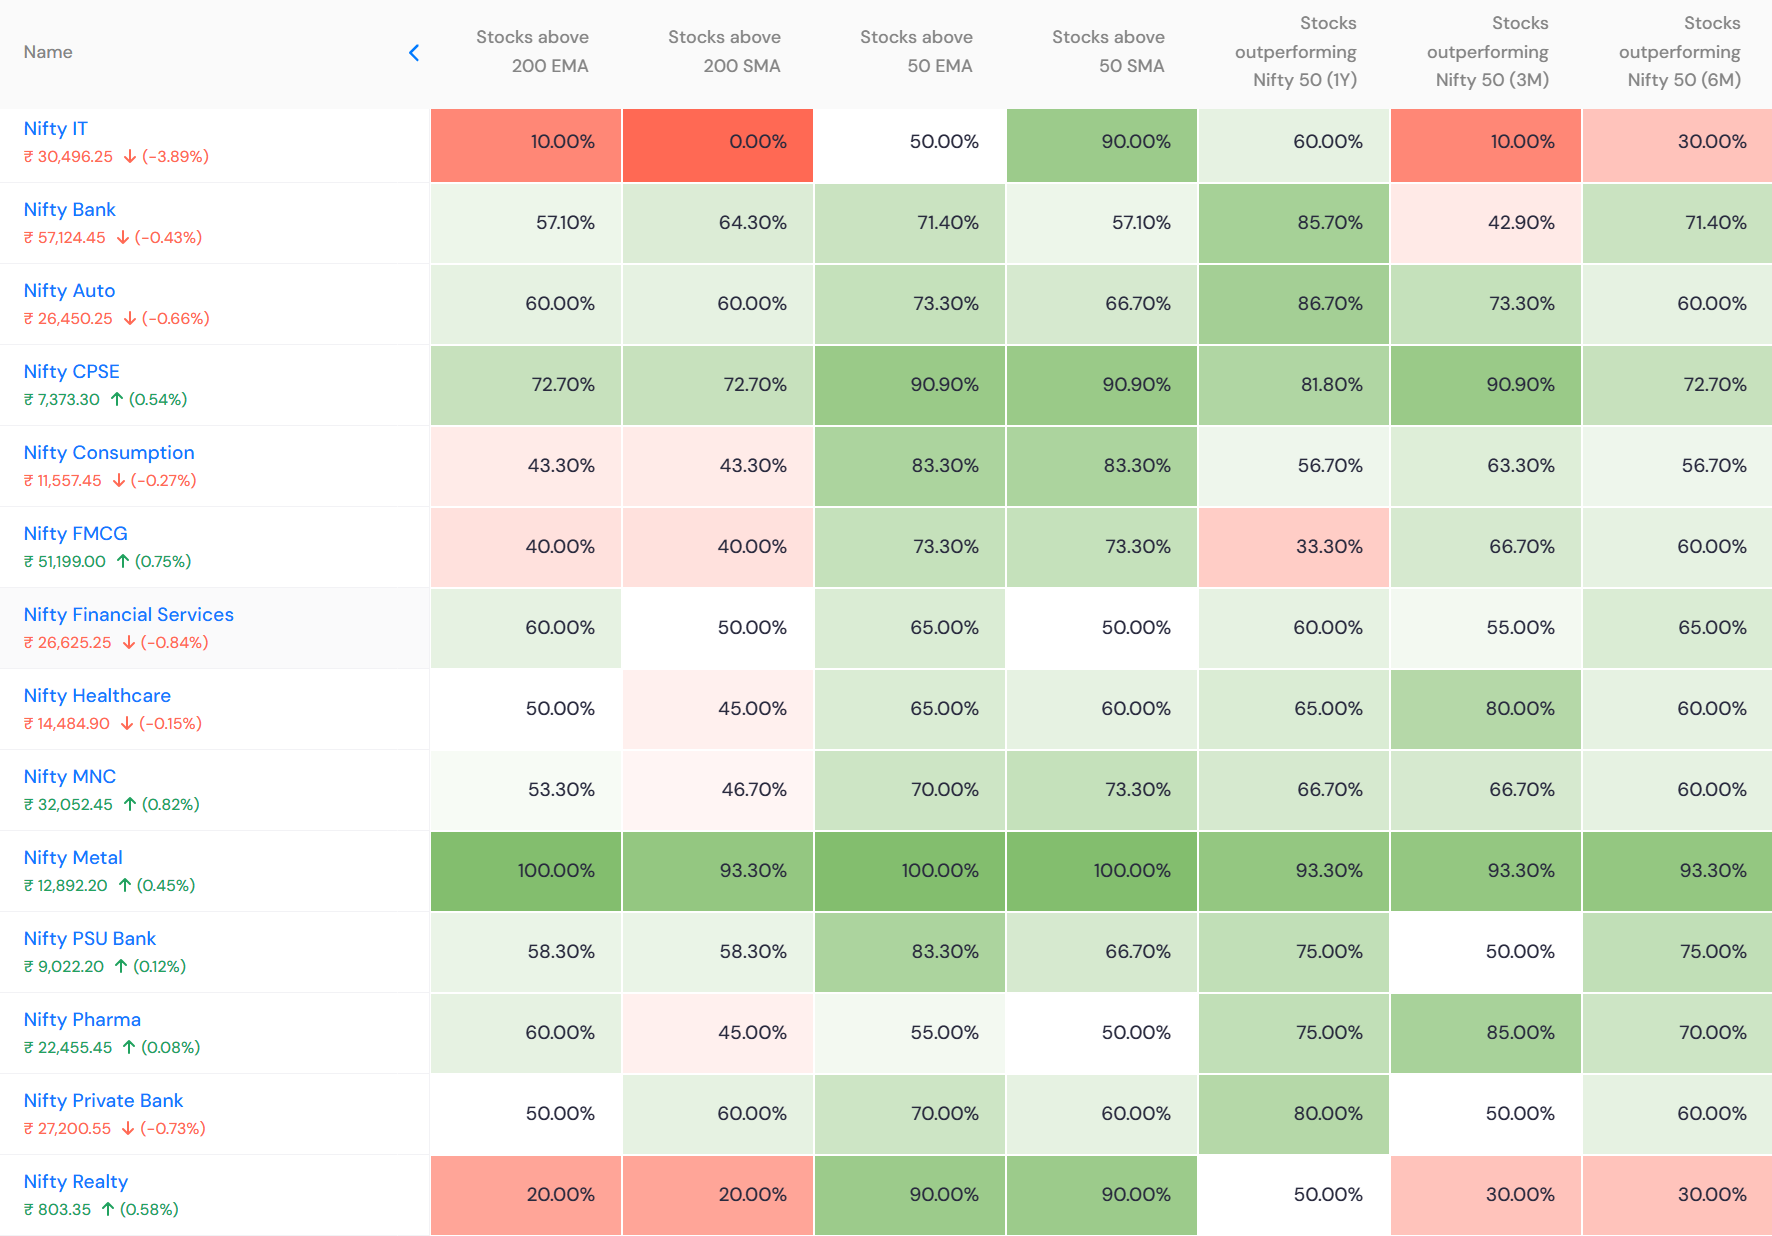Sort by Stocks above 200 SMA header
This screenshot has height=1236, width=1772.
pyautogui.click(x=724, y=52)
